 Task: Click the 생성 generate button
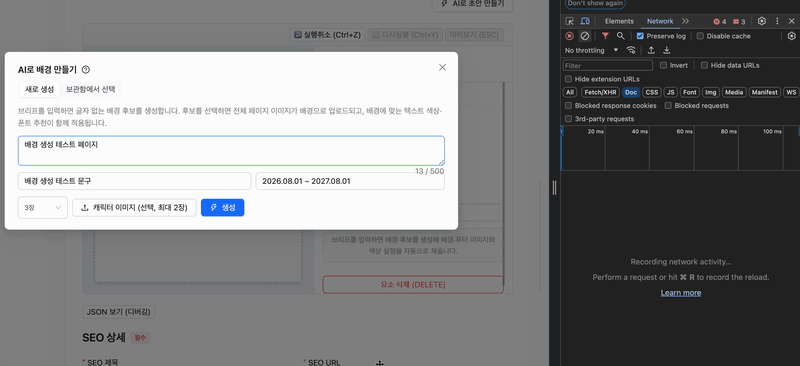[x=222, y=207]
